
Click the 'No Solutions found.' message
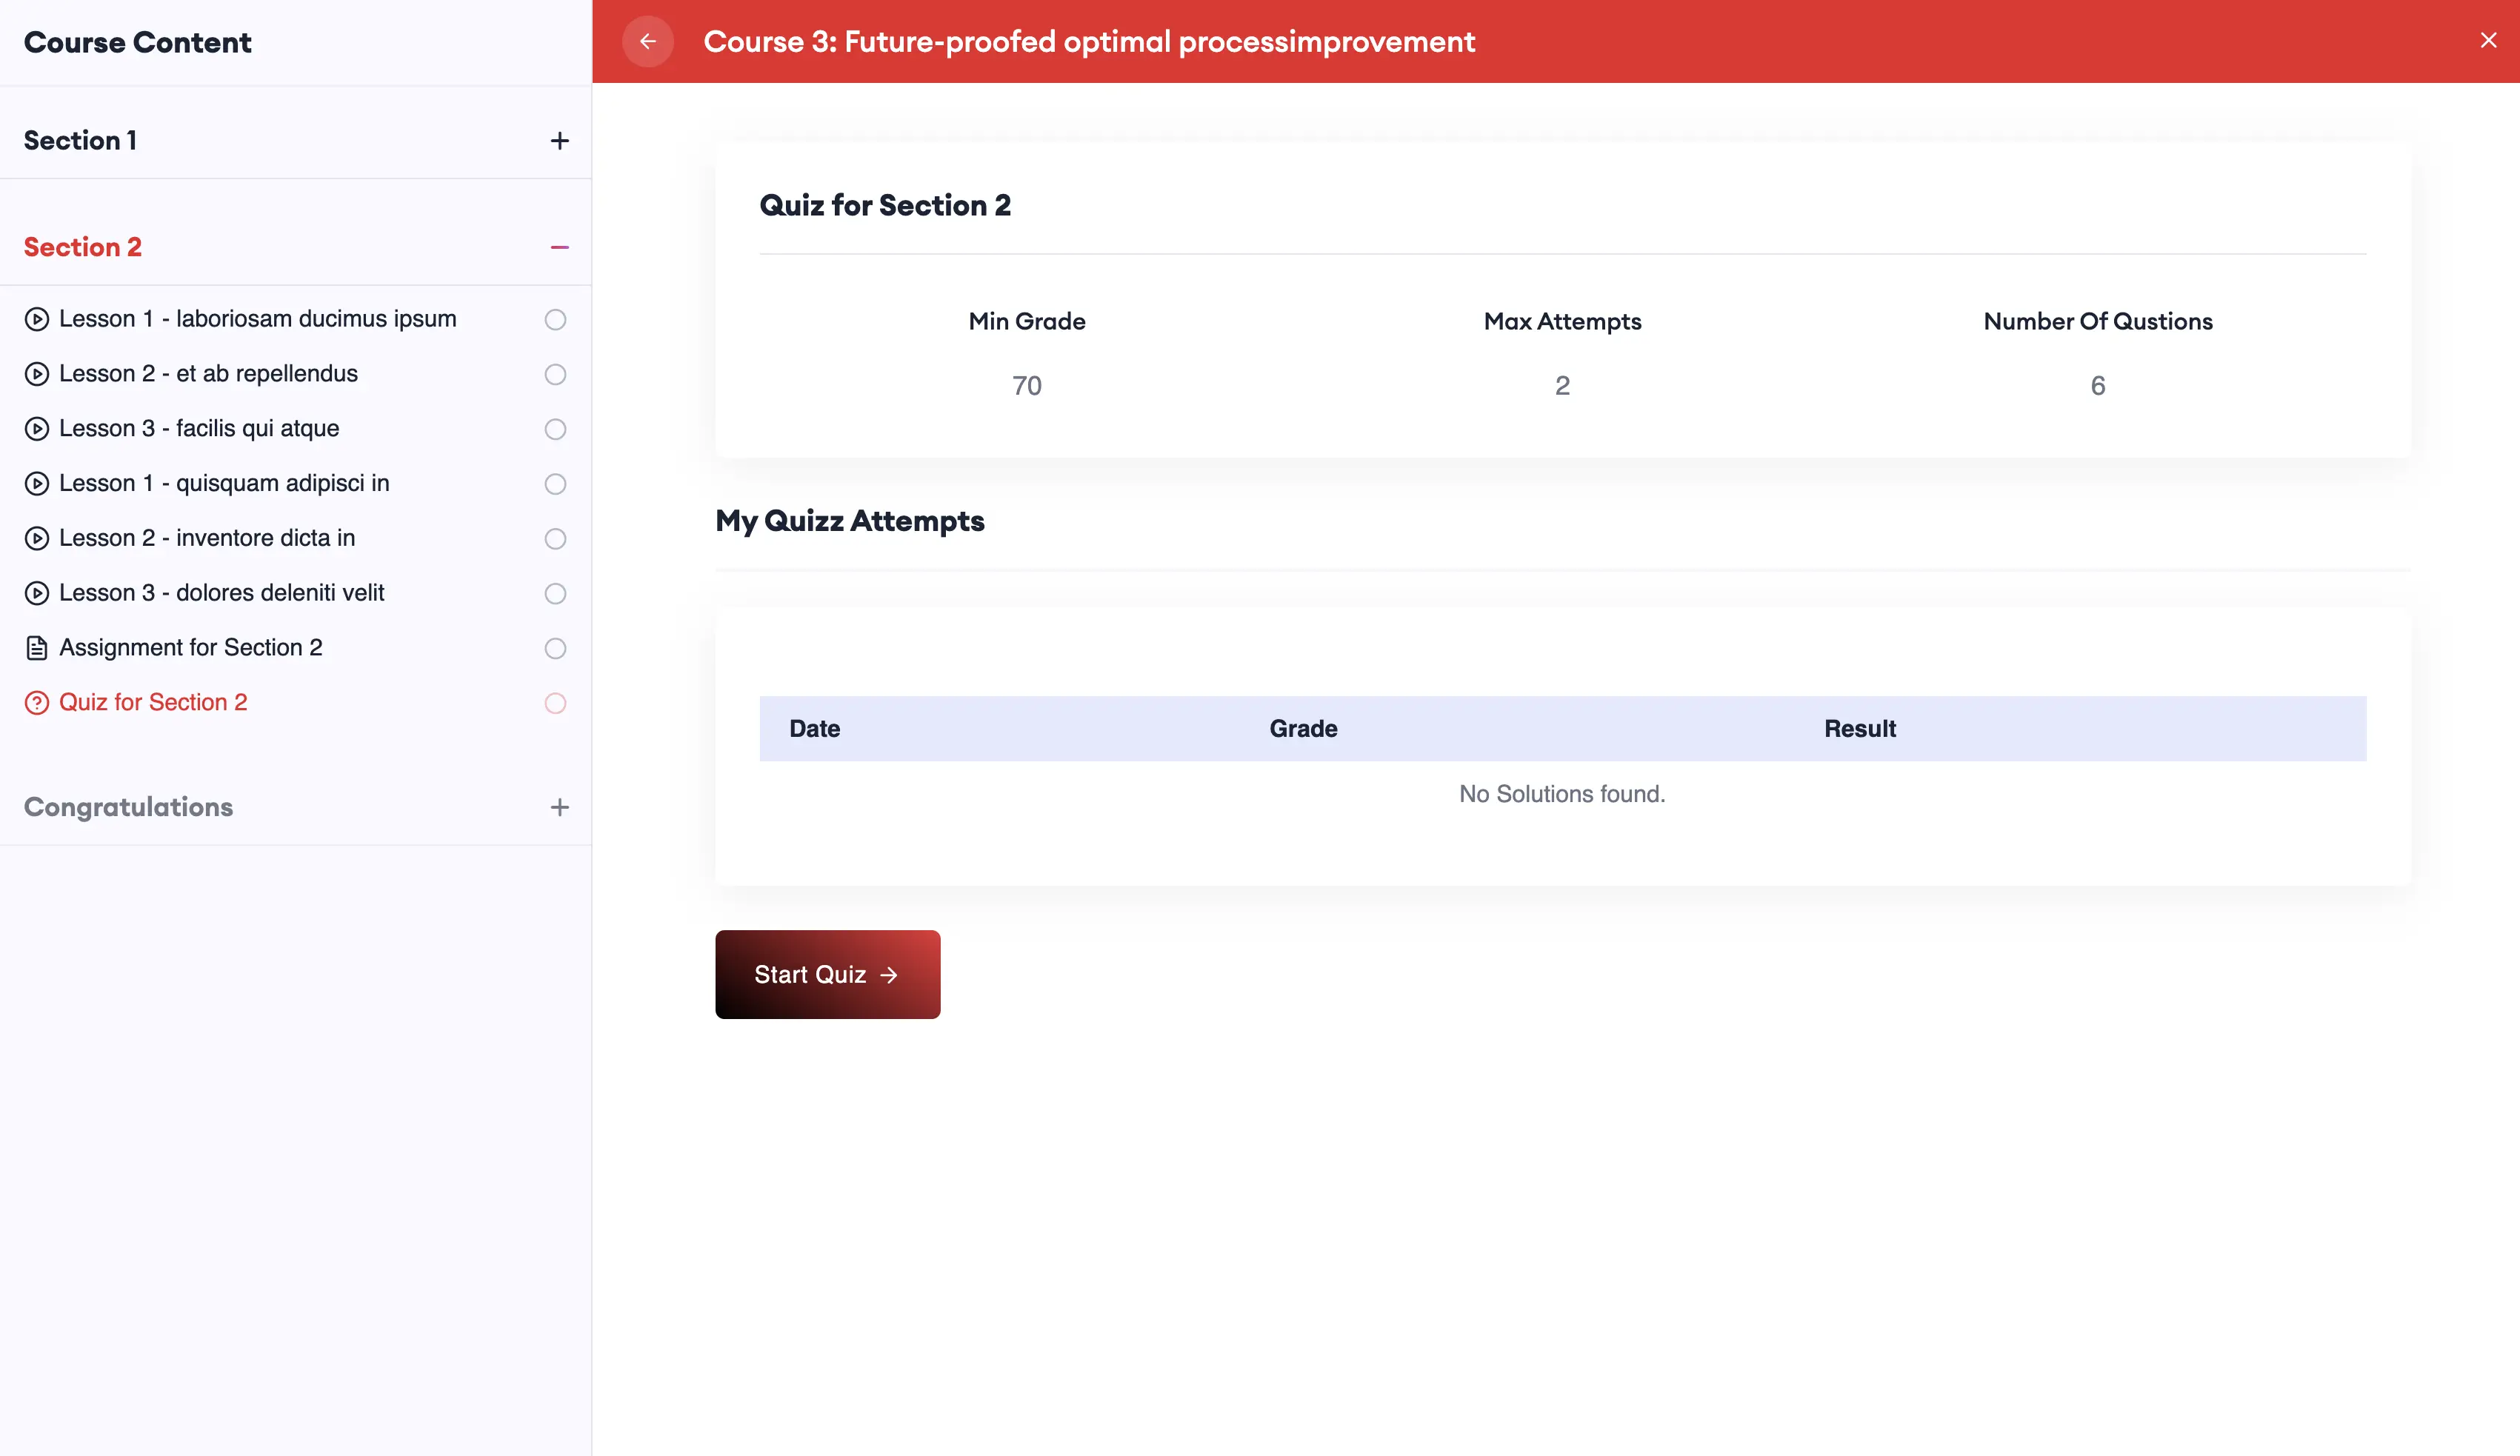[x=1562, y=794]
